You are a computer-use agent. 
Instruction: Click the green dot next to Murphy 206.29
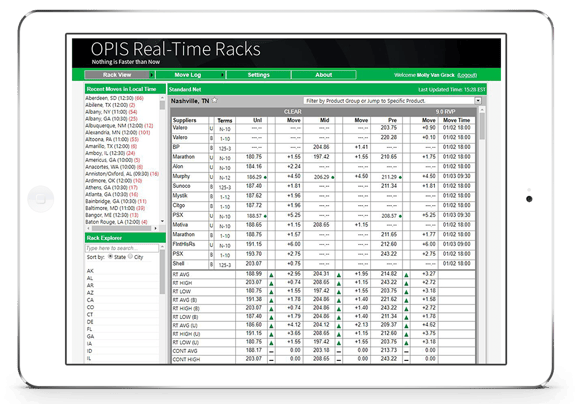[x=333, y=177]
